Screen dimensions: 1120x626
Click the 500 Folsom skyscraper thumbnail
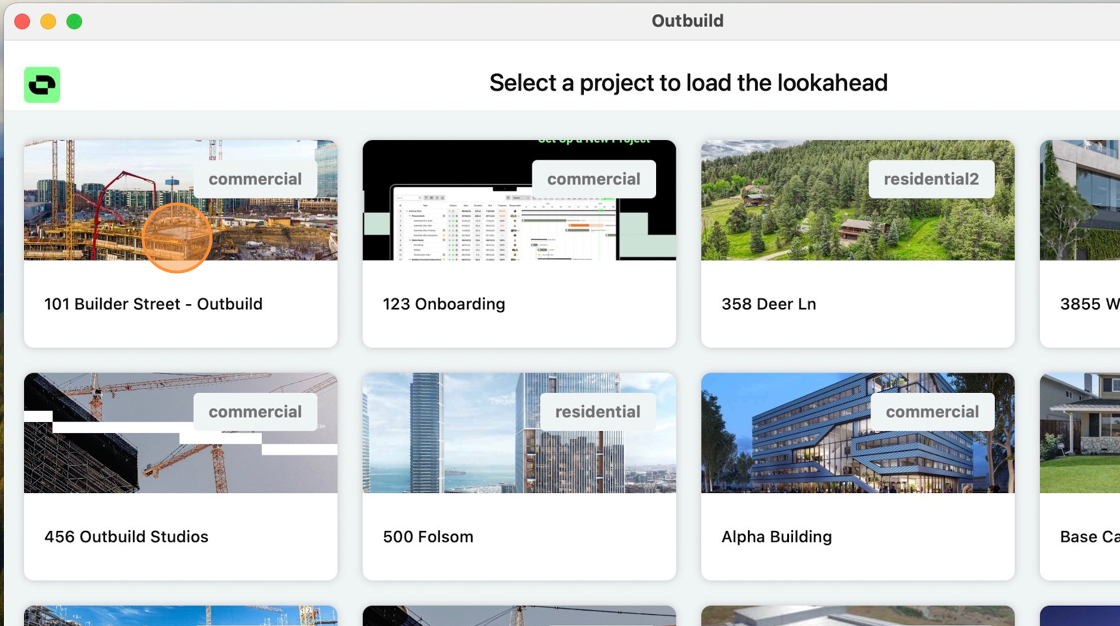point(519,433)
